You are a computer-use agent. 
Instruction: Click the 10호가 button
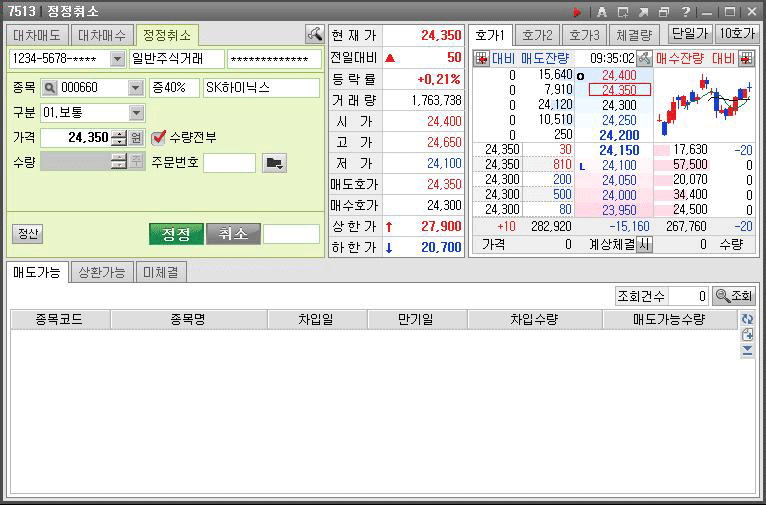tap(737, 34)
